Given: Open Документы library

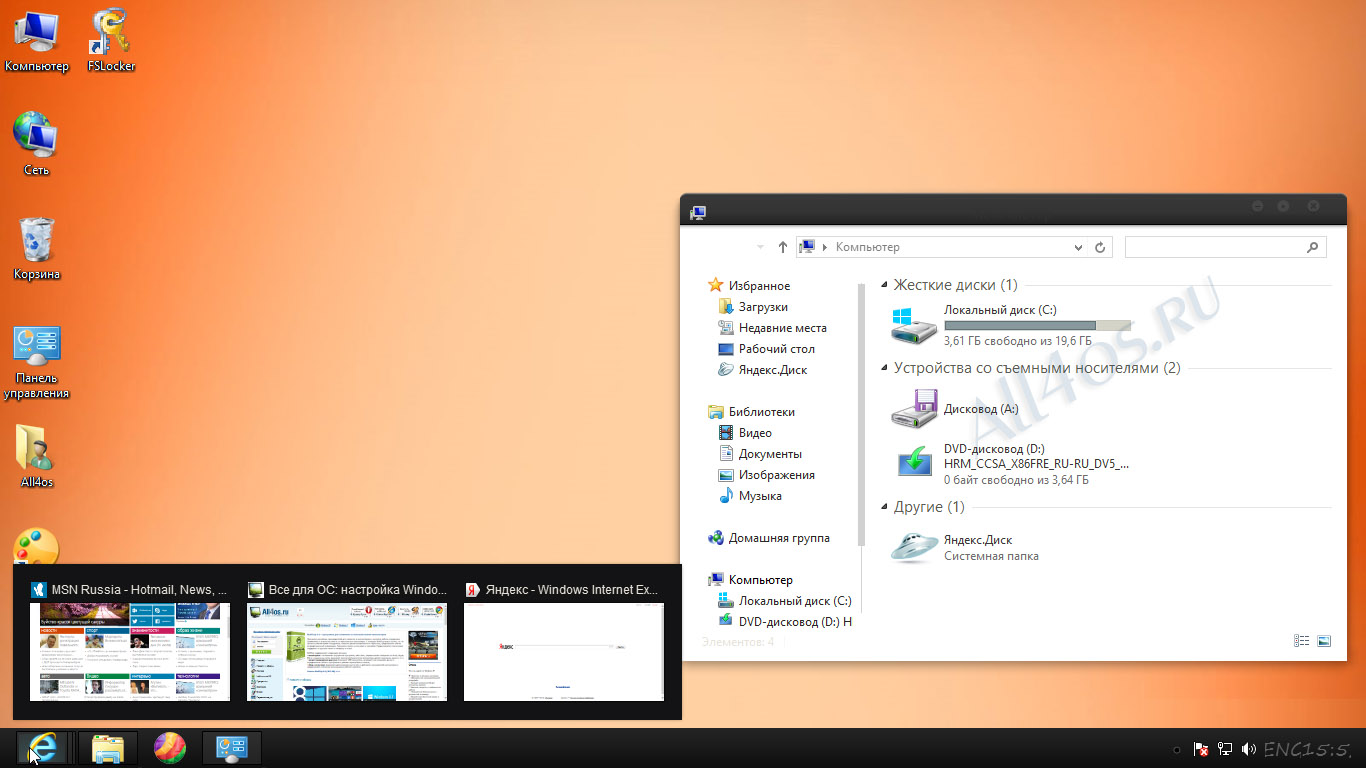Looking at the screenshot, I should tap(770, 454).
